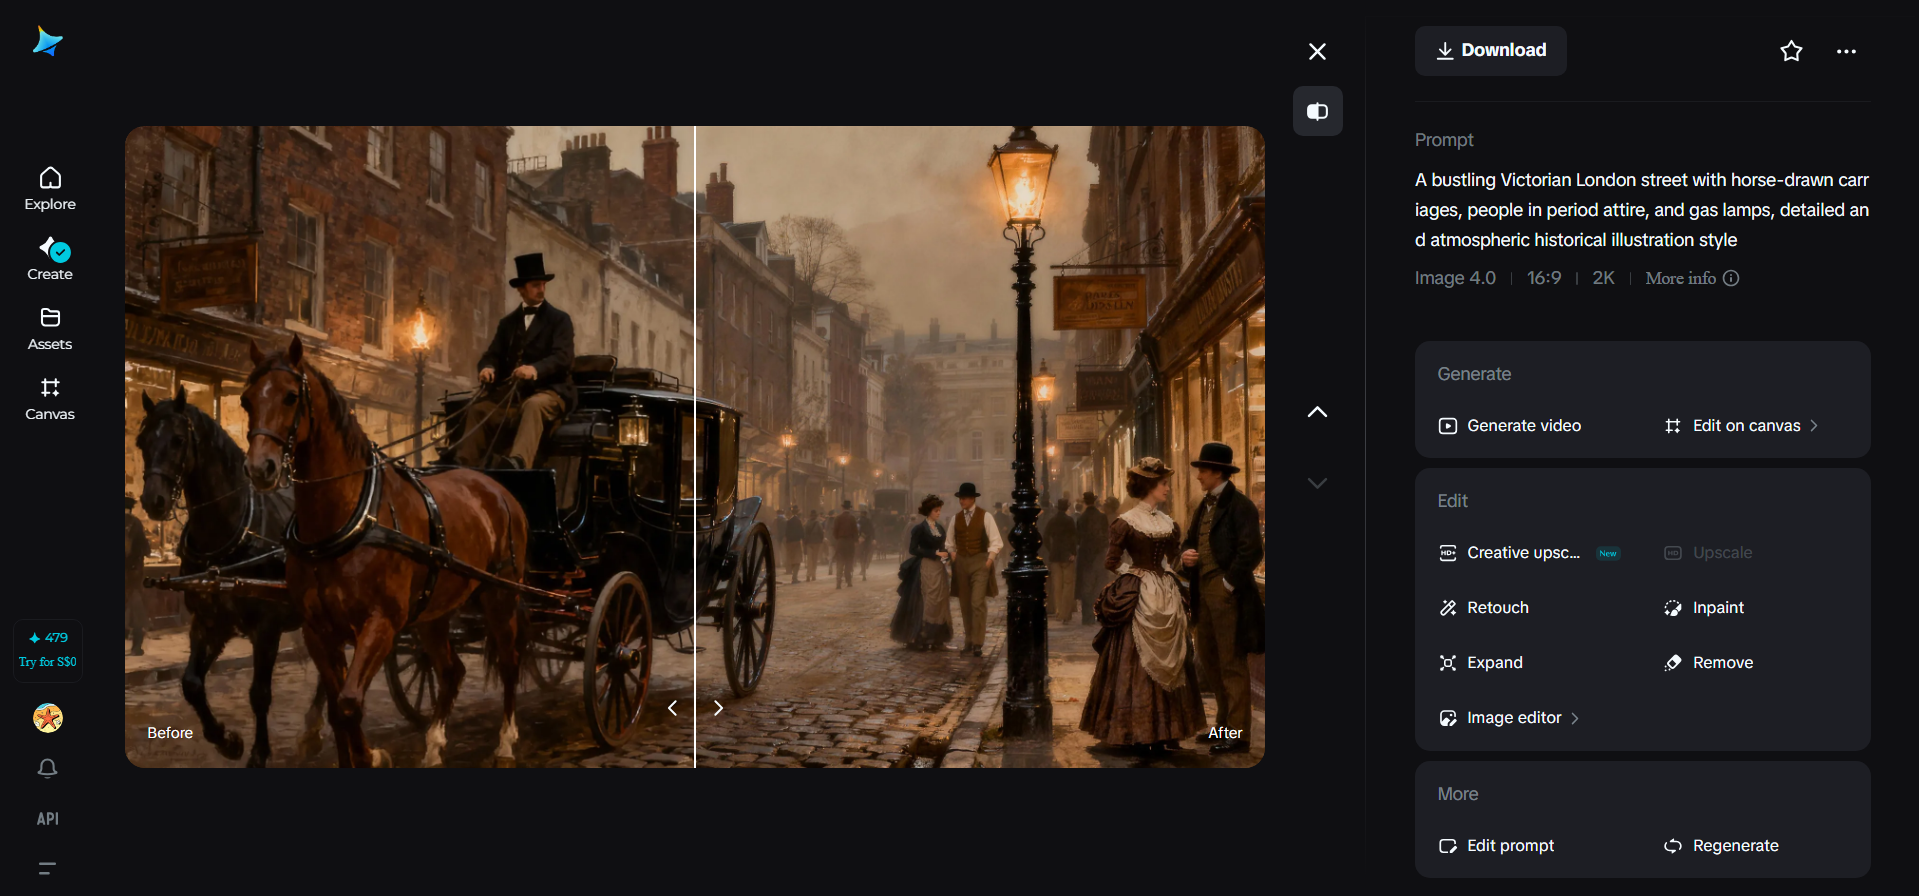1919x896 pixels.
Task: Click the blue bird app logo
Action: tap(47, 41)
